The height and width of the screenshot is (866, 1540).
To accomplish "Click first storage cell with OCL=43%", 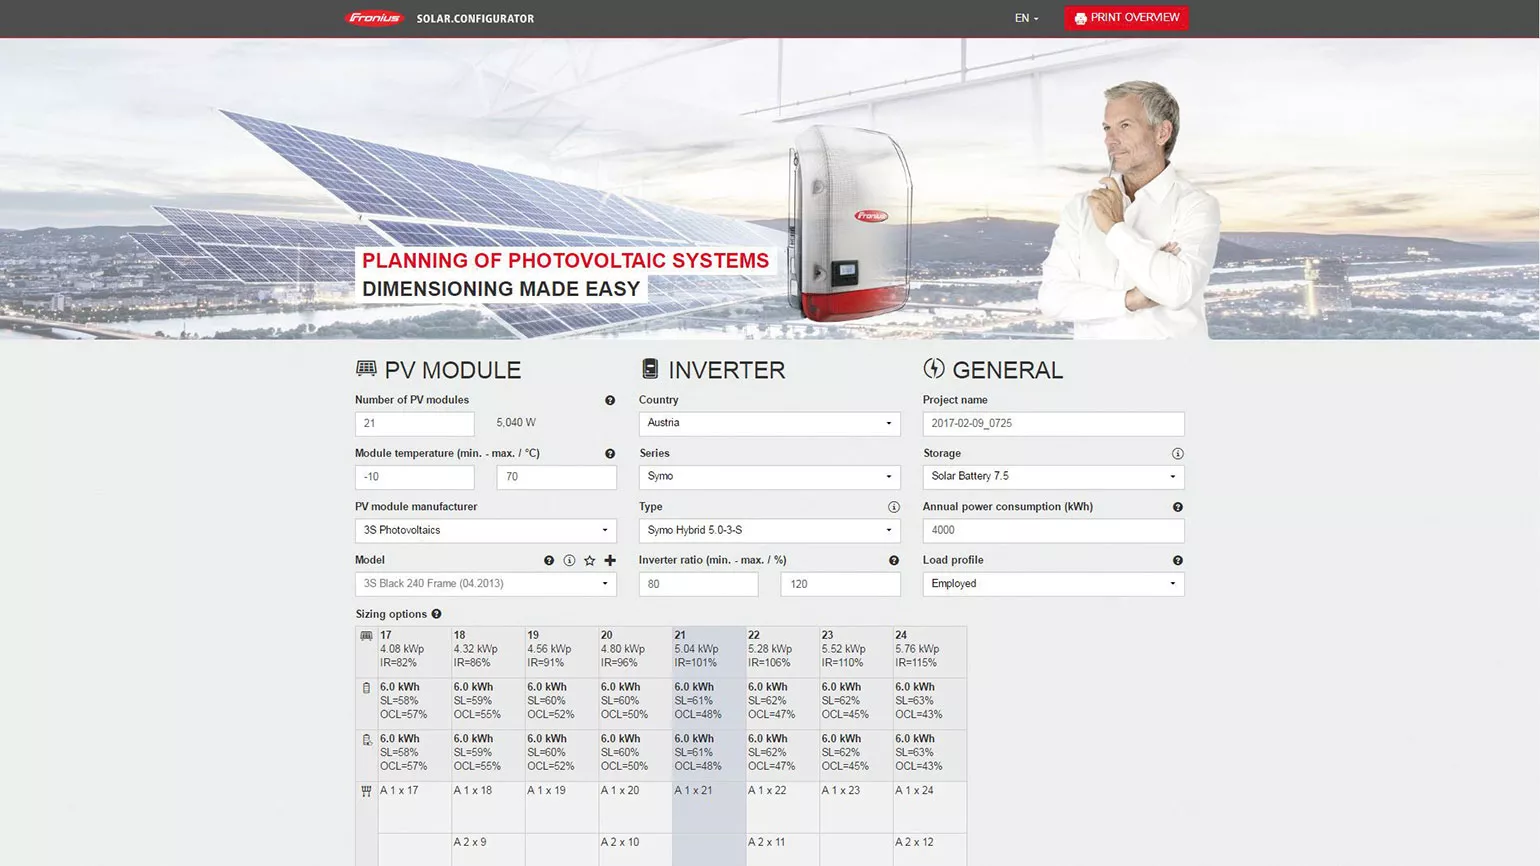I will (930, 704).
